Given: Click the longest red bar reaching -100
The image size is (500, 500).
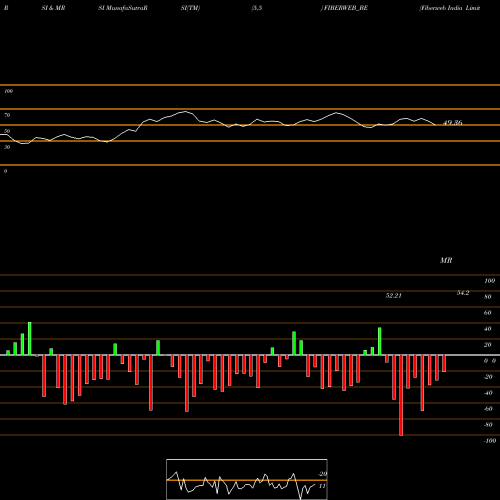Looking at the screenshot, I should coord(401,395).
